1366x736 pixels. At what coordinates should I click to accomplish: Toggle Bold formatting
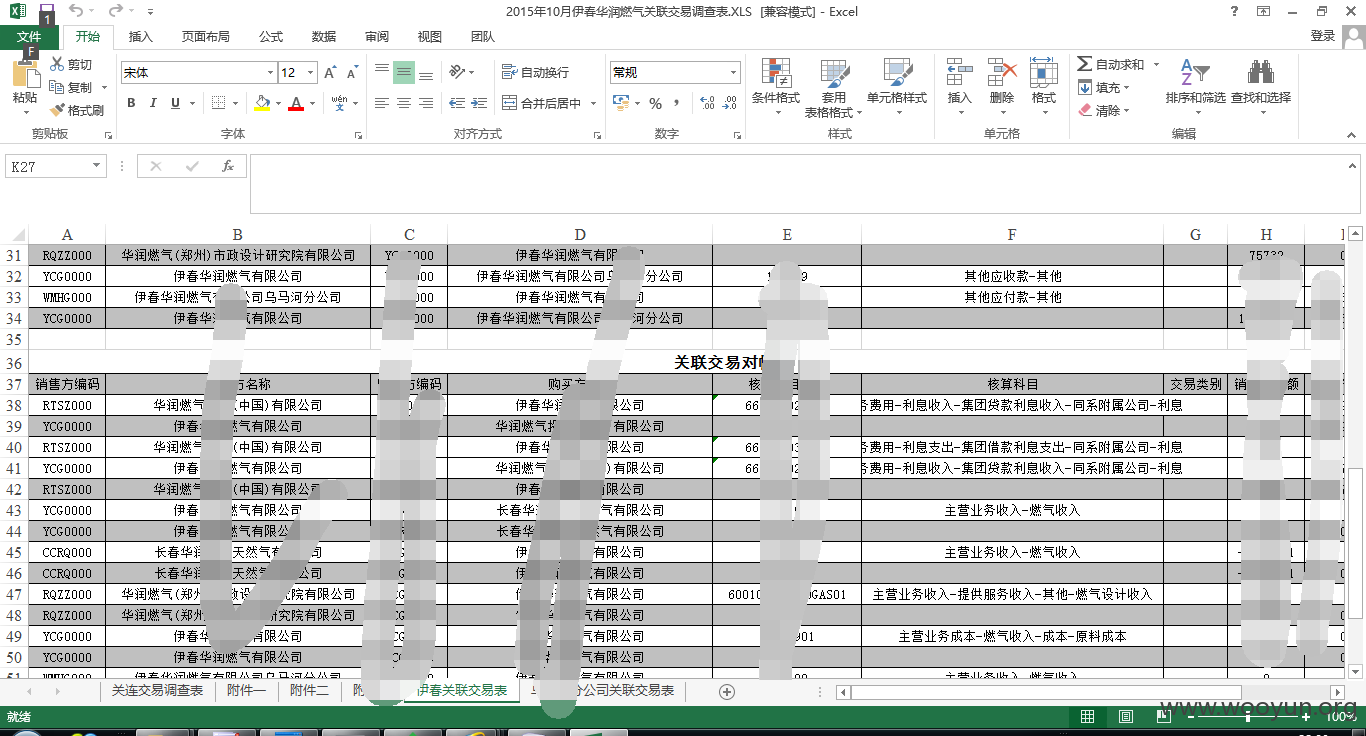click(x=131, y=103)
